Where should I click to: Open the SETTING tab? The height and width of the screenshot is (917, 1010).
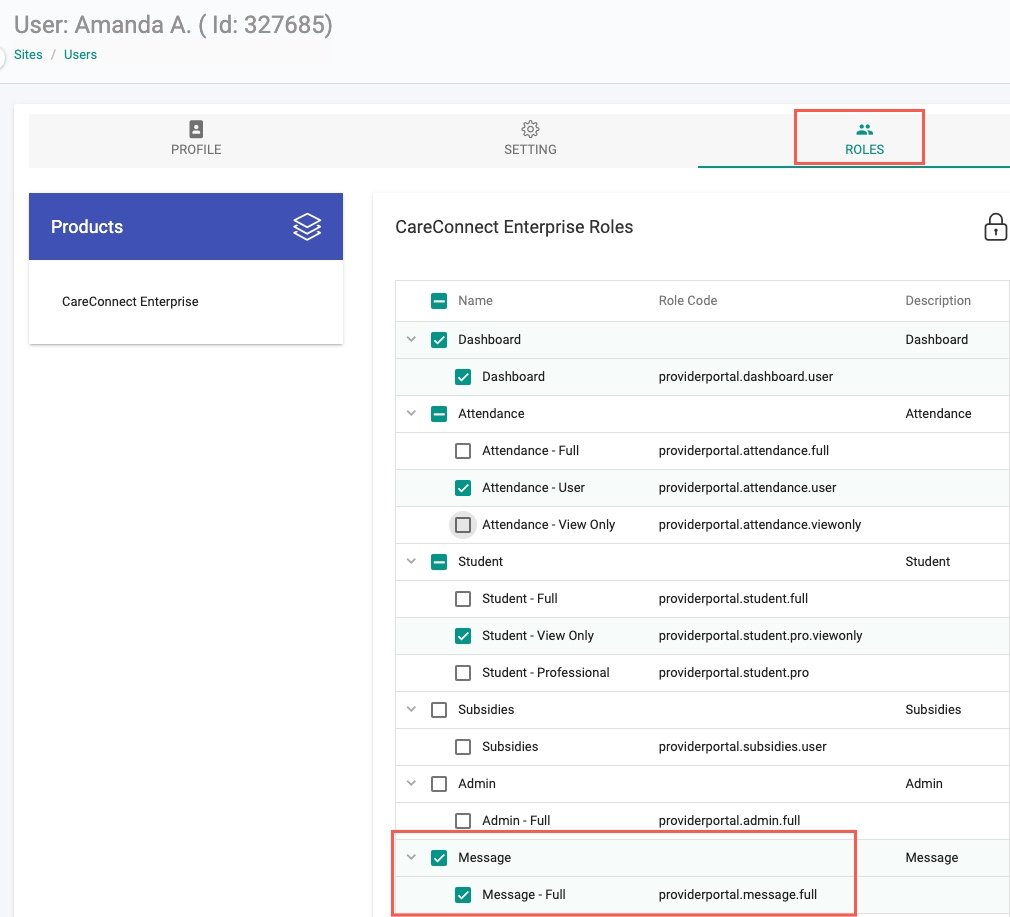[x=530, y=140]
